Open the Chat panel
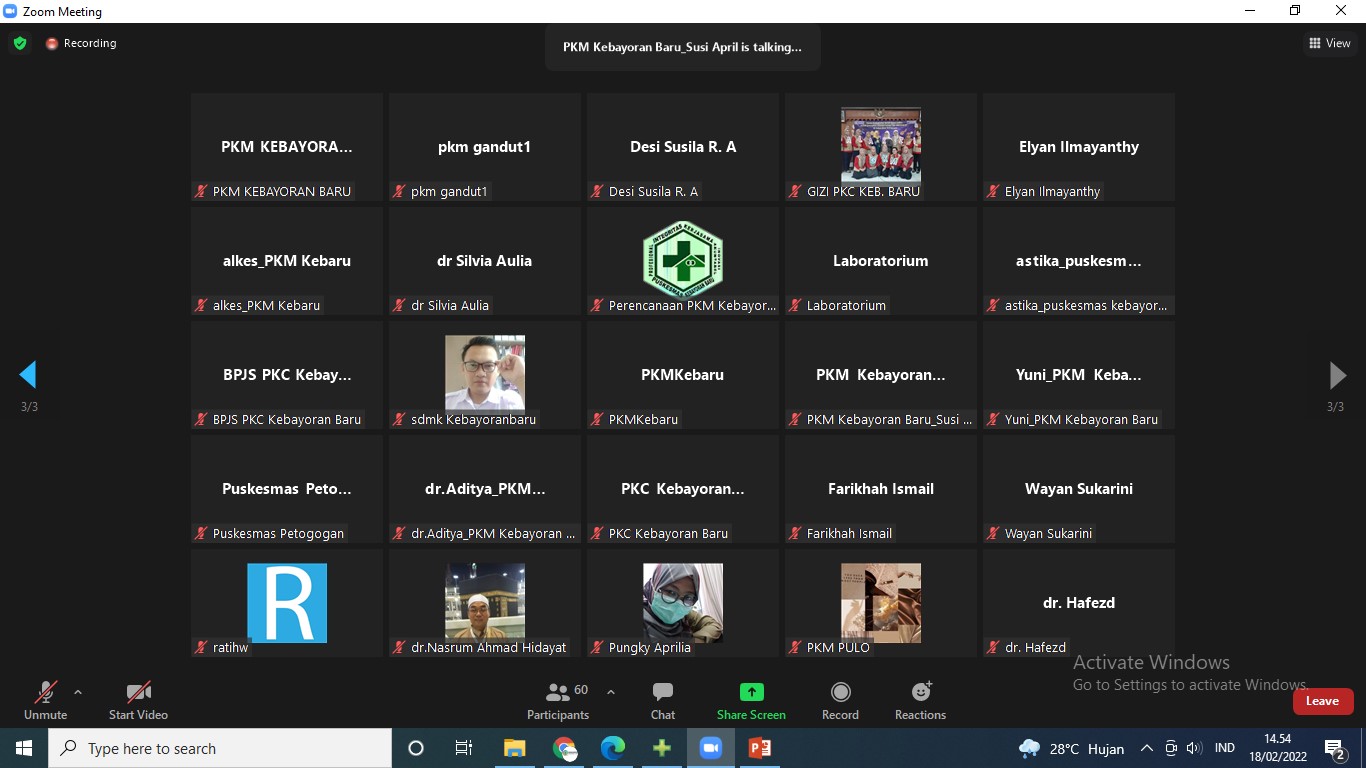 (x=663, y=700)
